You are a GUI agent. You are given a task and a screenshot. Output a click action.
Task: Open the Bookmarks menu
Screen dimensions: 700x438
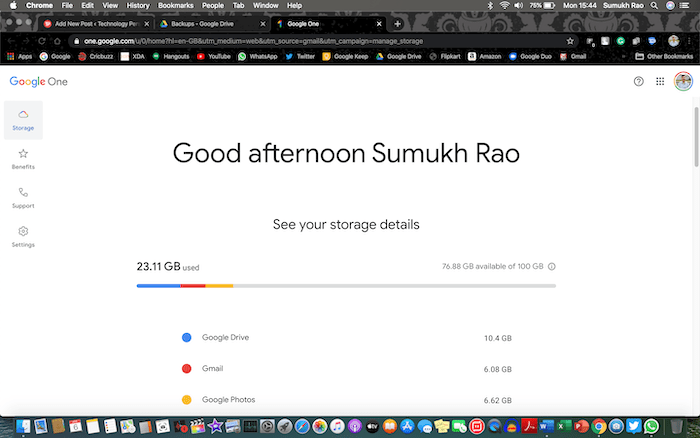click(175, 5)
